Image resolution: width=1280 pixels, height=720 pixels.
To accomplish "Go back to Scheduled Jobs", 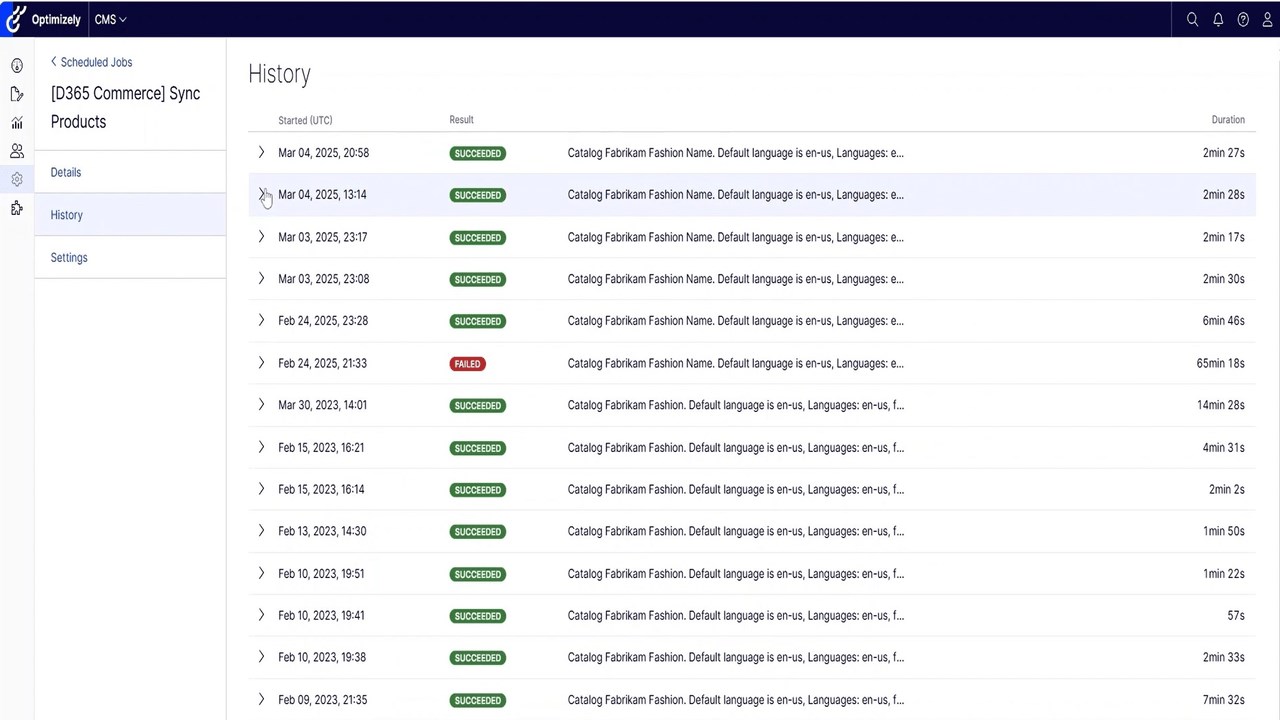I will (92, 62).
